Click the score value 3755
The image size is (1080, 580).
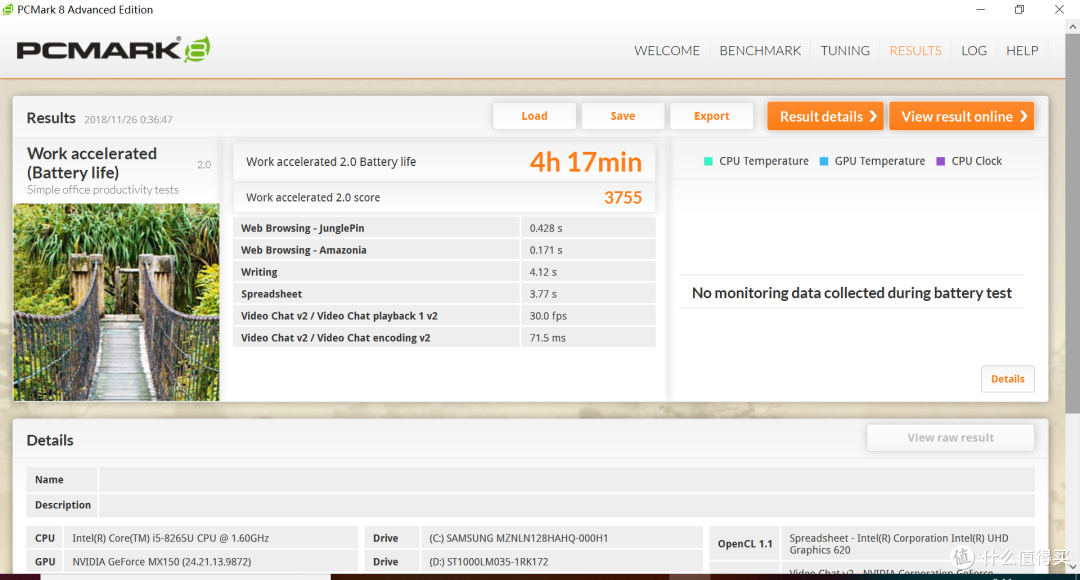[623, 198]
